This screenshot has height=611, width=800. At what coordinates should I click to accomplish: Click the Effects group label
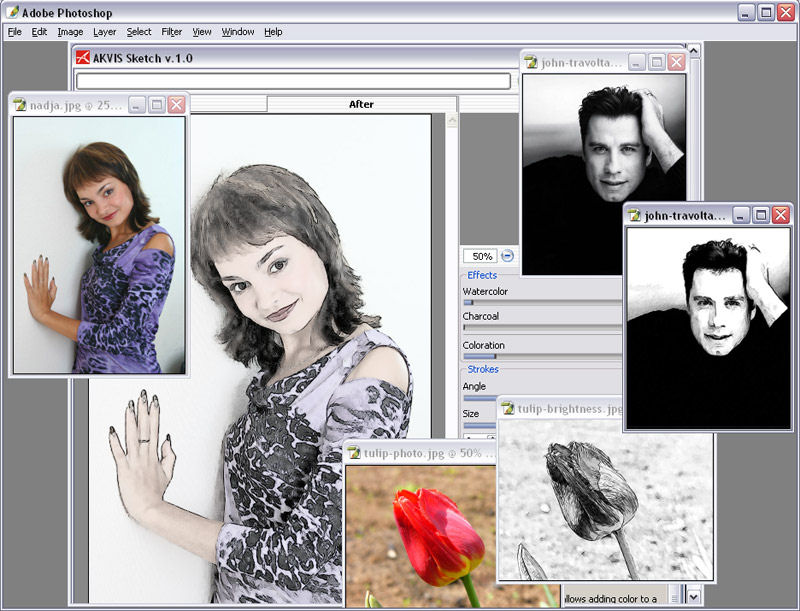pyautogui.click(x=482, y=275)
